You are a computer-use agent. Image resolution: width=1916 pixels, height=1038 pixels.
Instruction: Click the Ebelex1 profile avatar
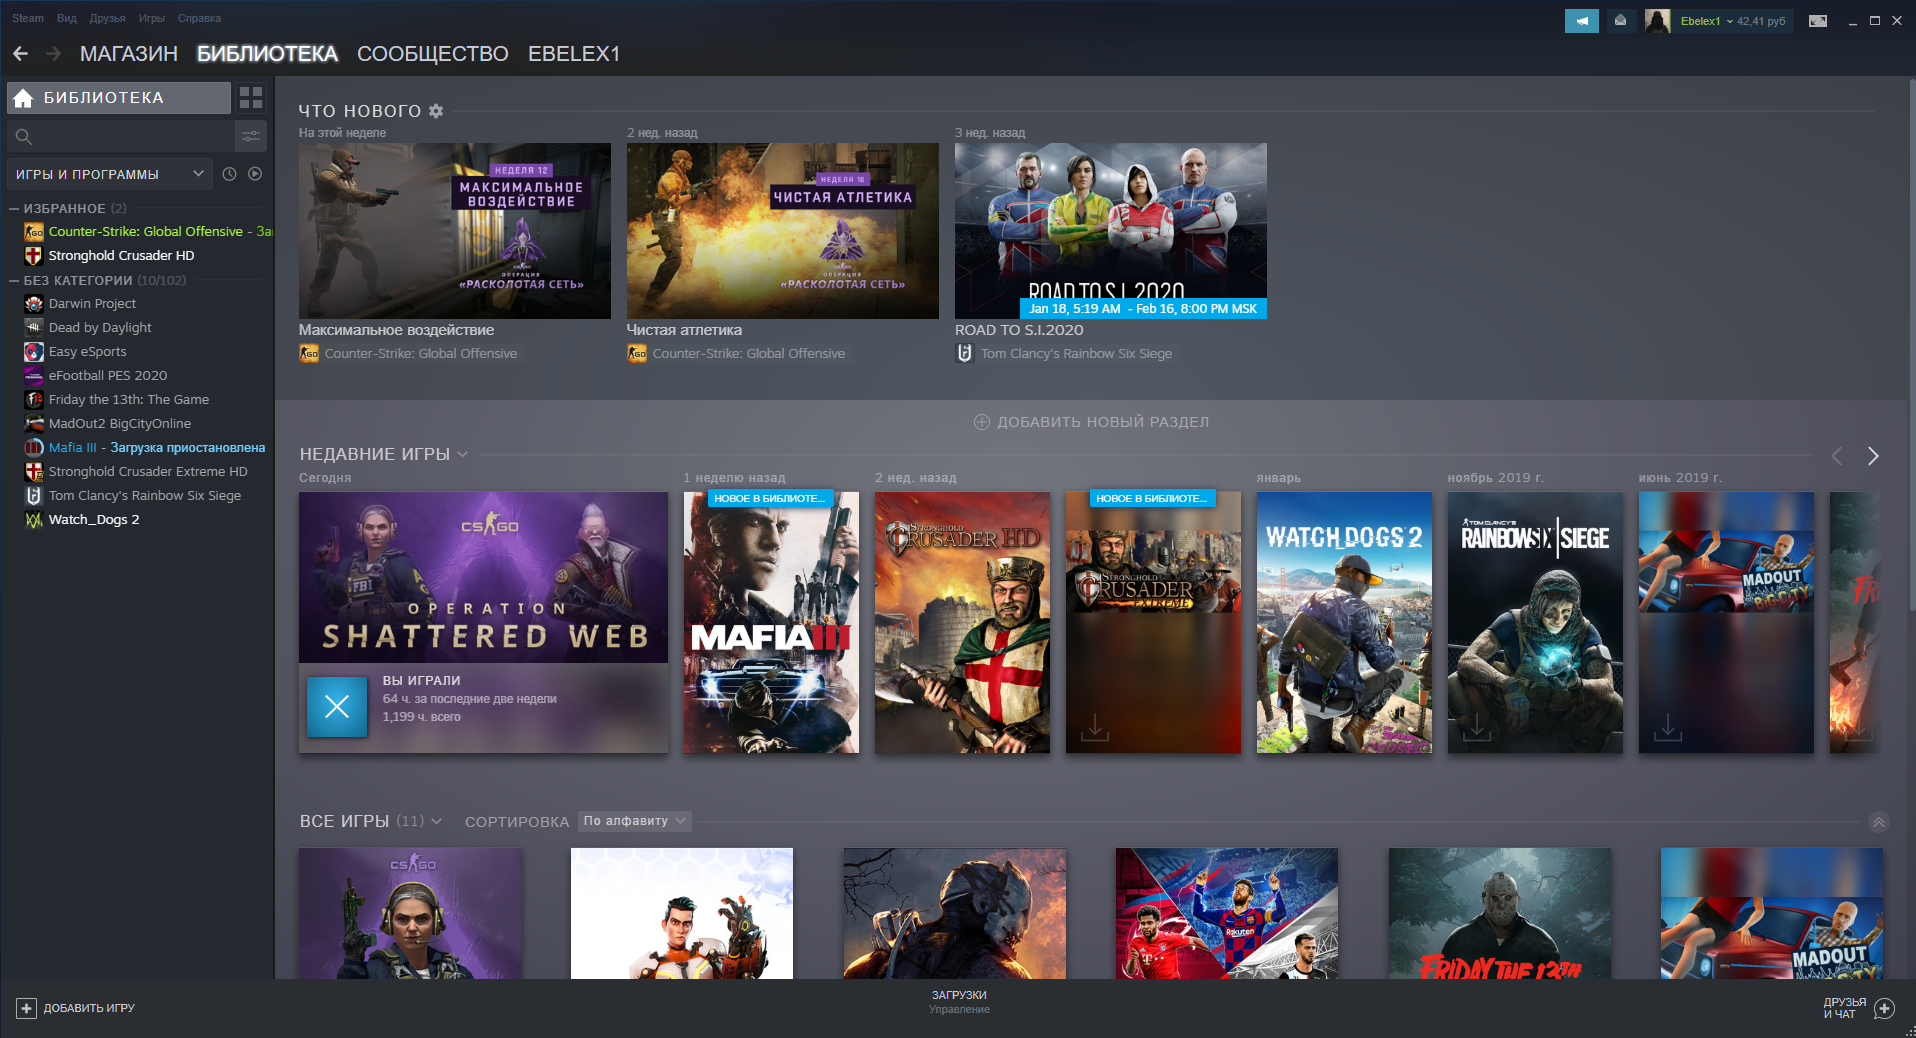click(x=1657, y=21)
